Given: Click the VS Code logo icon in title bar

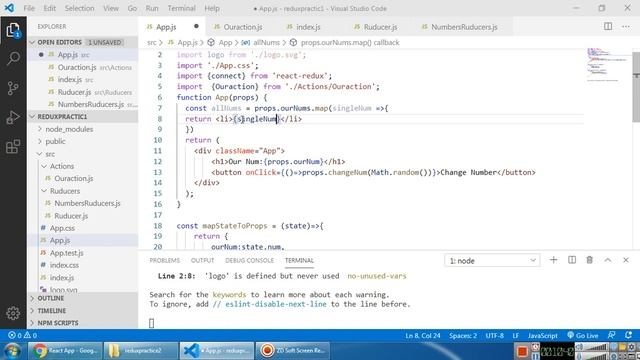Looking at the screenshot, I should [x=9, y=8].
